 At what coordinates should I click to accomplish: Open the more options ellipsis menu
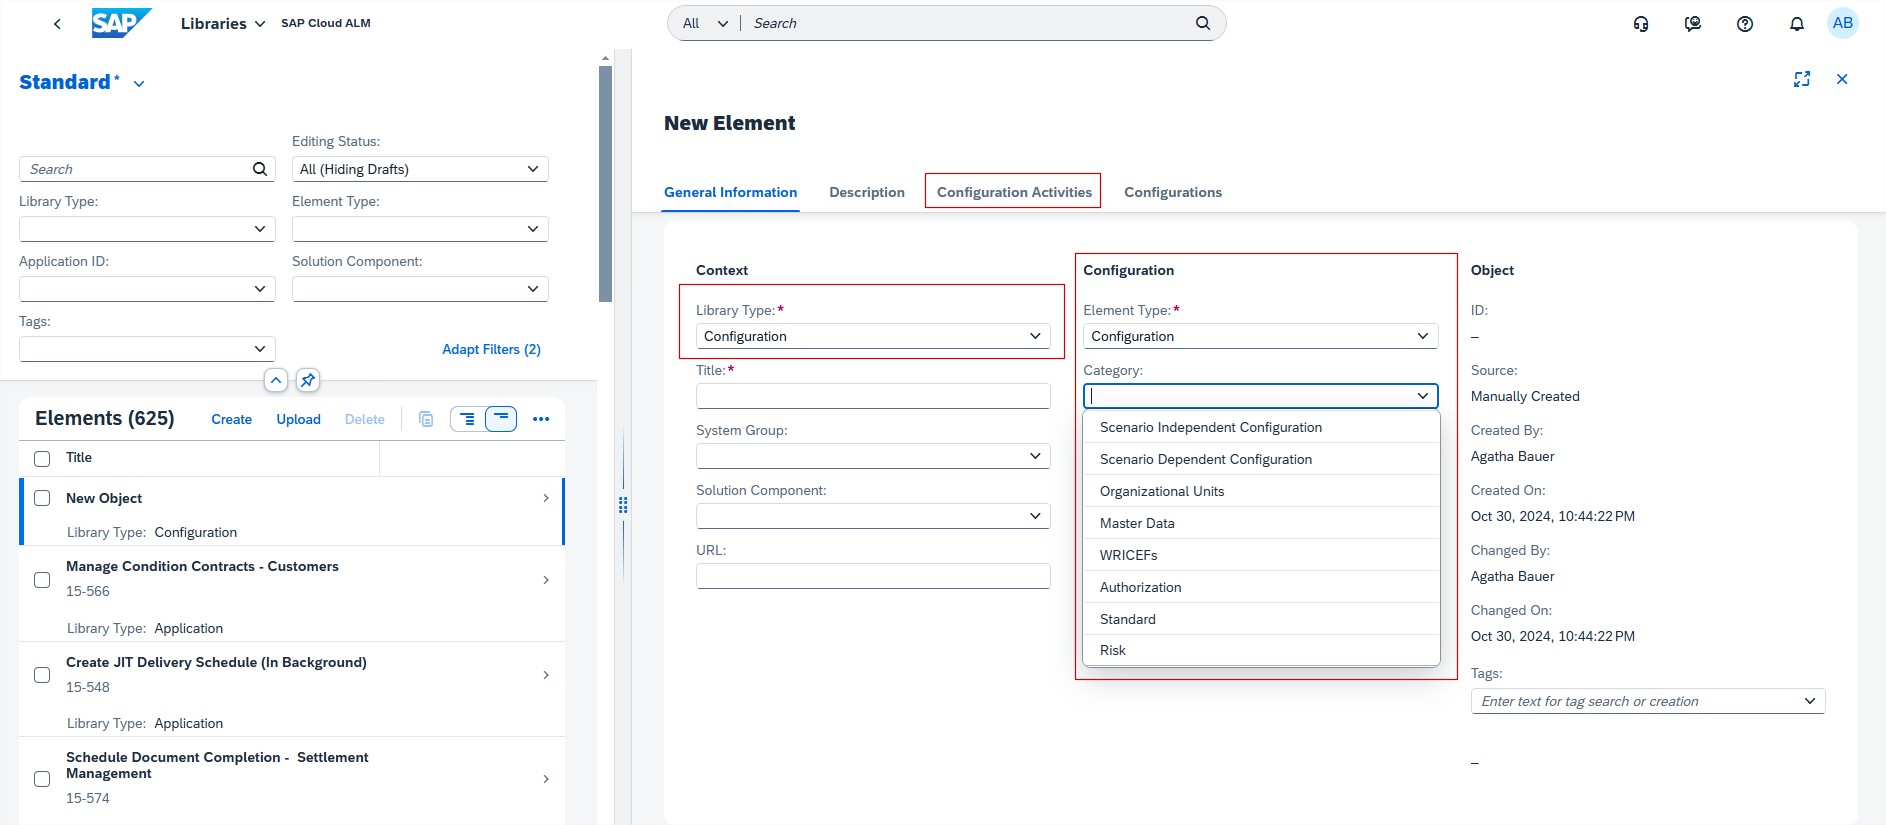[x=541, y=419]
